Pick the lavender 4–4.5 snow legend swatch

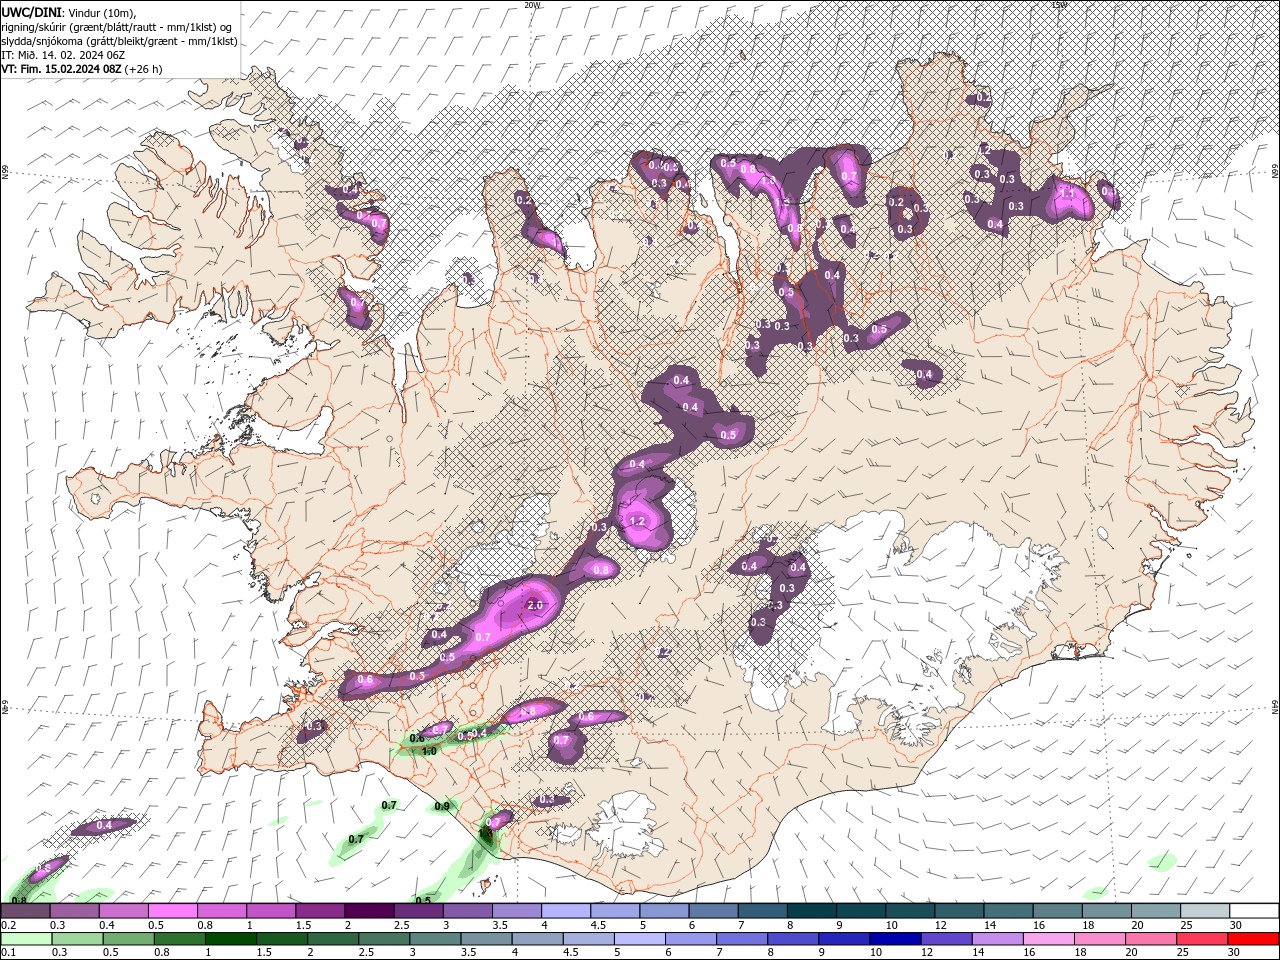(566, 910)
